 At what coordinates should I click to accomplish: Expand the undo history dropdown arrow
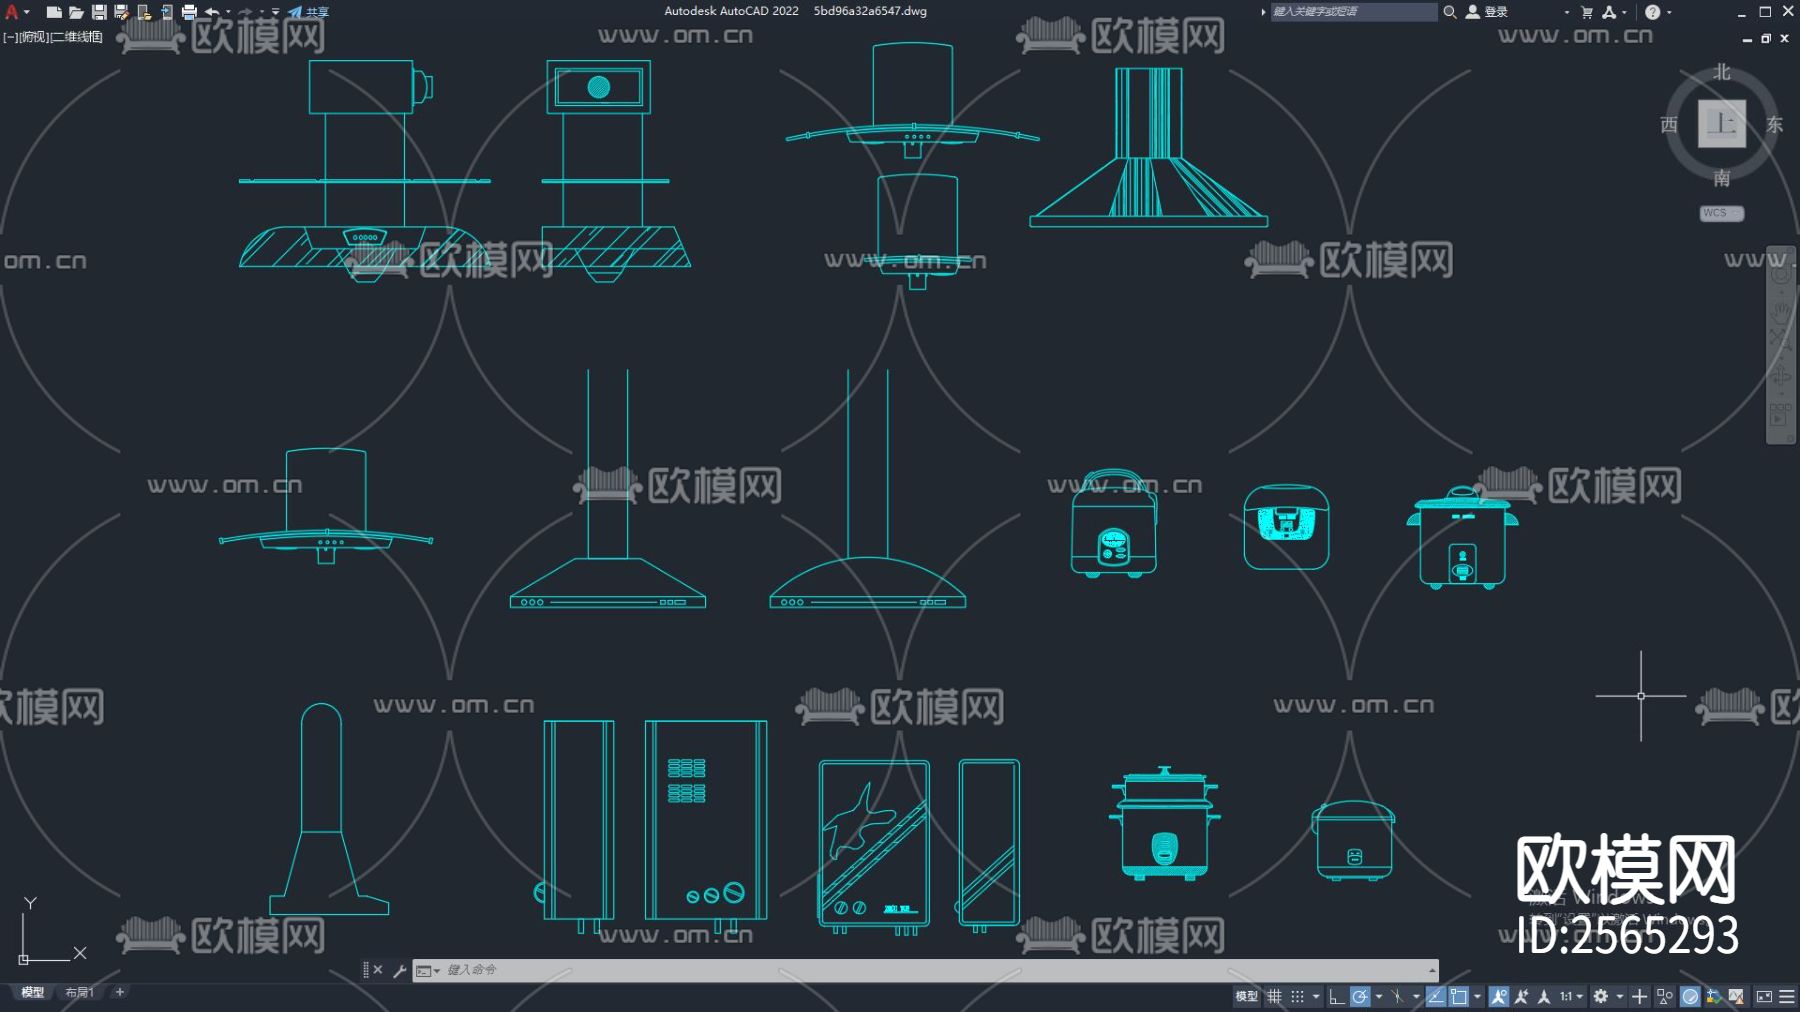(x=229, y=12)
